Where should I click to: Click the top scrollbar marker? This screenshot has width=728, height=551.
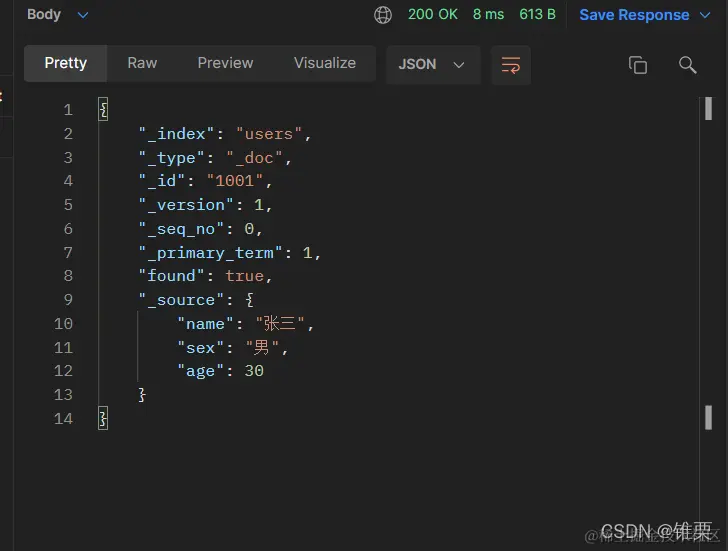[x=708, y=109]
